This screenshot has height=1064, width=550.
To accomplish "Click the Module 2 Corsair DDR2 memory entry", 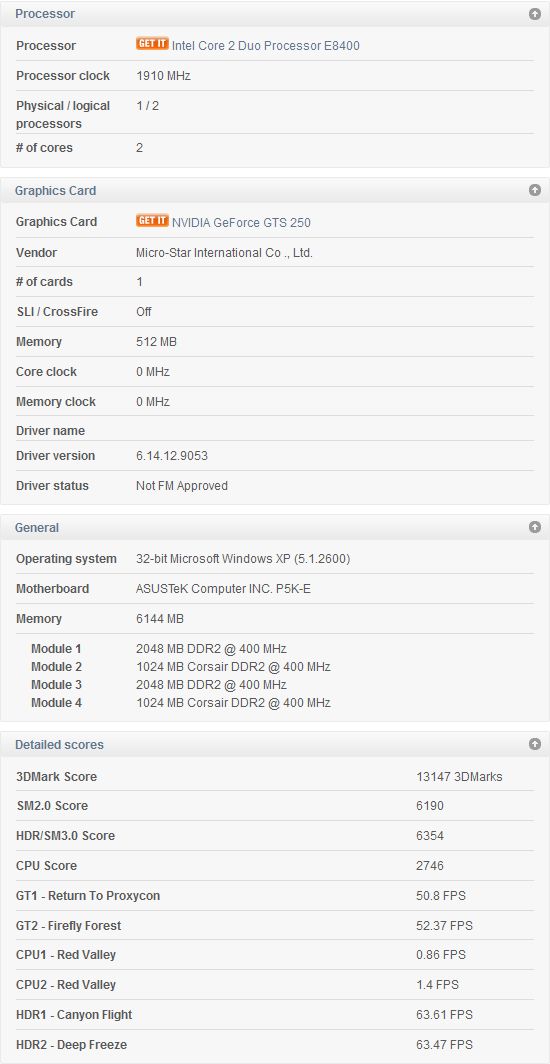I will [x=233, y=666].
